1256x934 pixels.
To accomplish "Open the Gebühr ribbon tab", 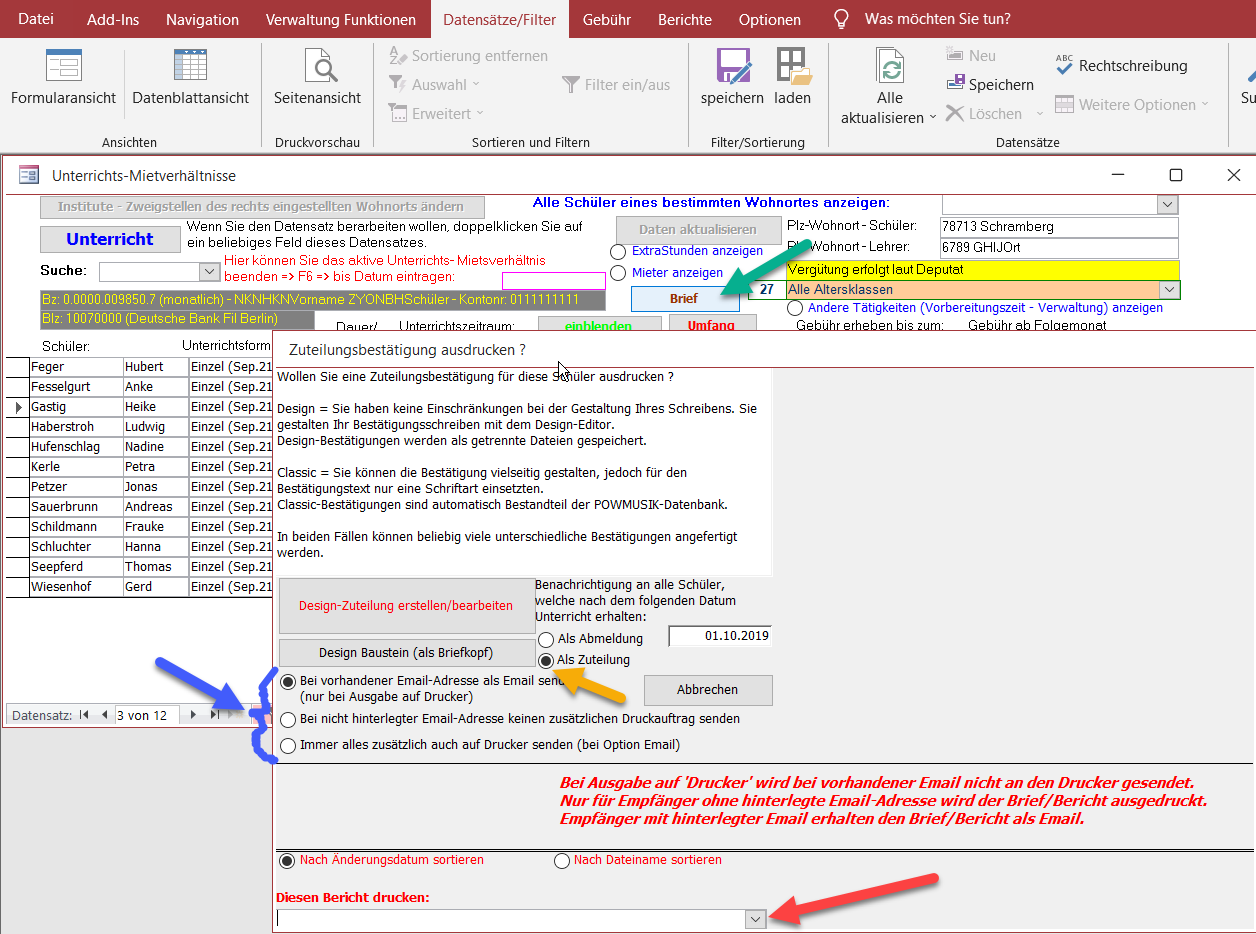I will tap(606, 19).
